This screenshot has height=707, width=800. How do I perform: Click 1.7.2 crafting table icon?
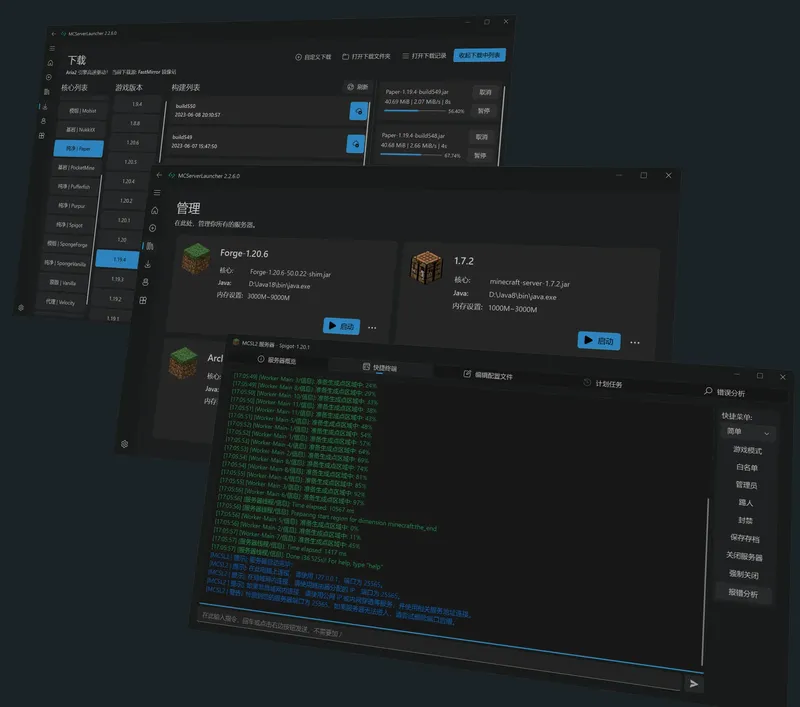(x=427, y=267)
